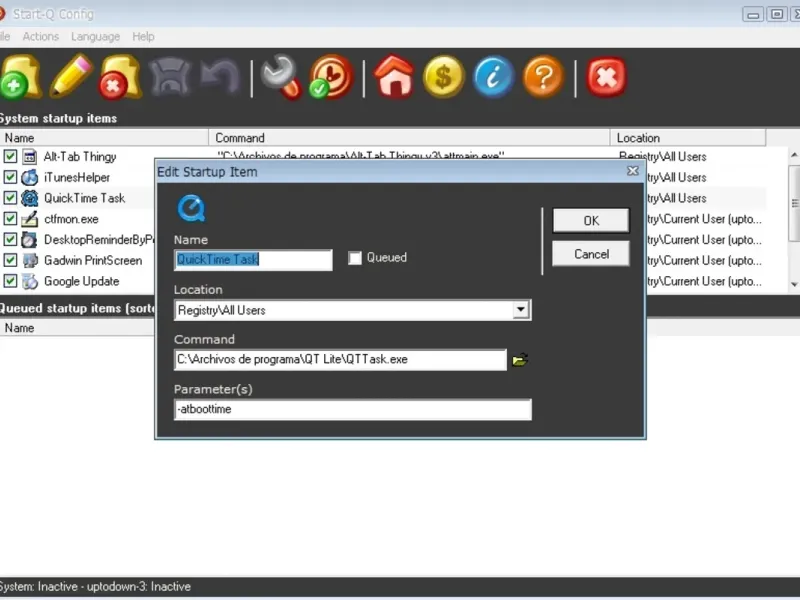Open the Language menu
Image resolution: width=800 pixels, height=600 pixels.
click(x=95, y=37)
